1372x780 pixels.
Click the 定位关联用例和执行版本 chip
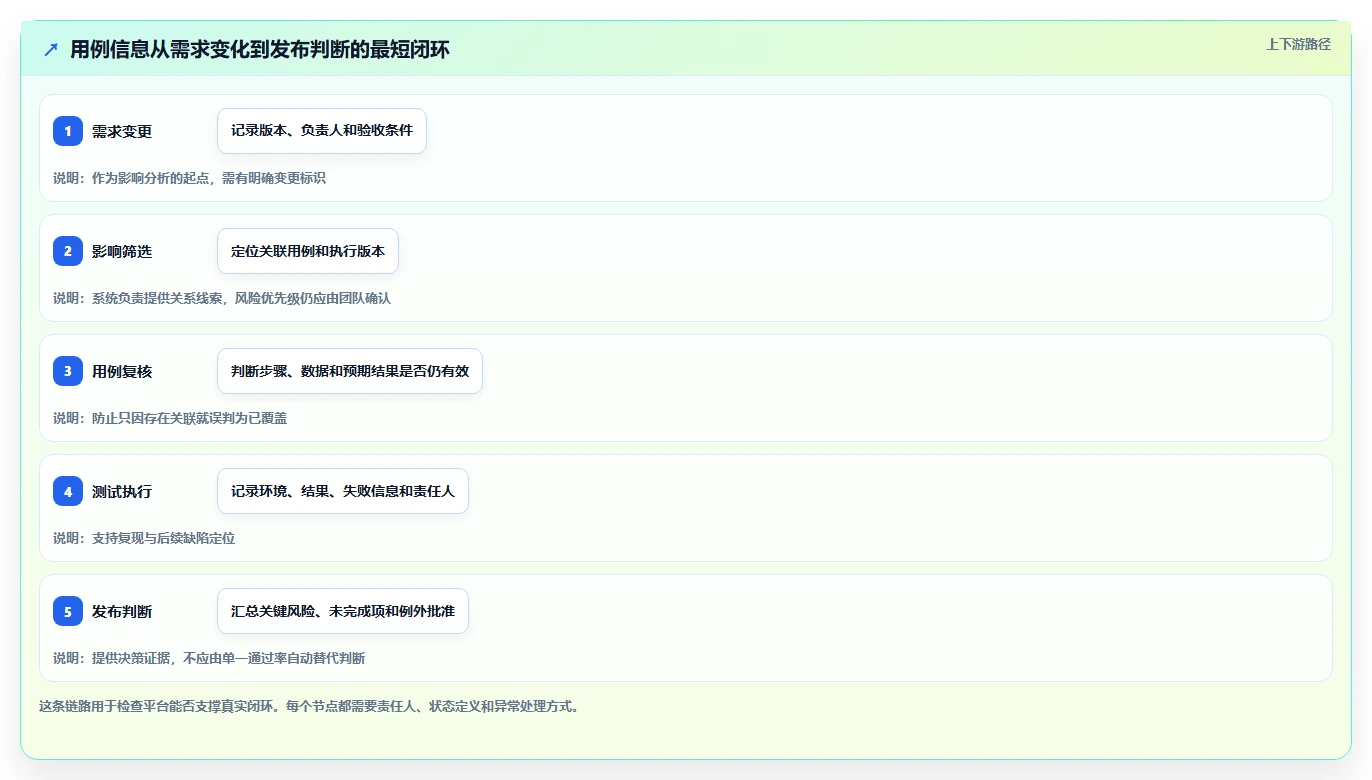tap(308, 251)
